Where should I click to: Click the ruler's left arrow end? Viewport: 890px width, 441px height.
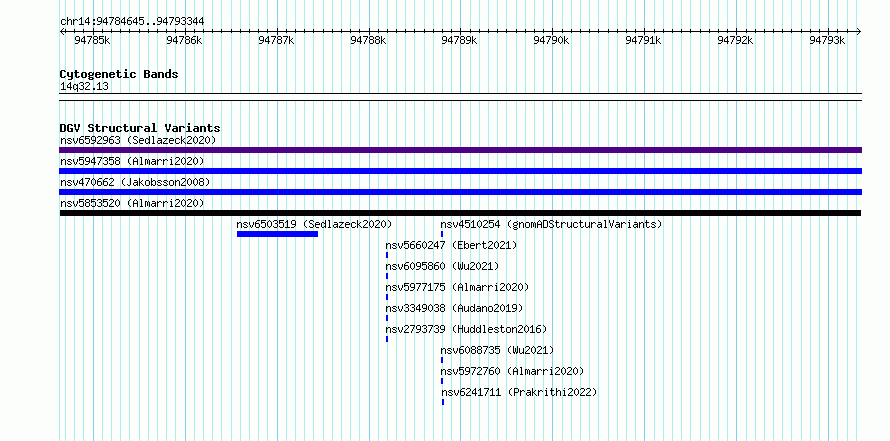tap(62, 32)
